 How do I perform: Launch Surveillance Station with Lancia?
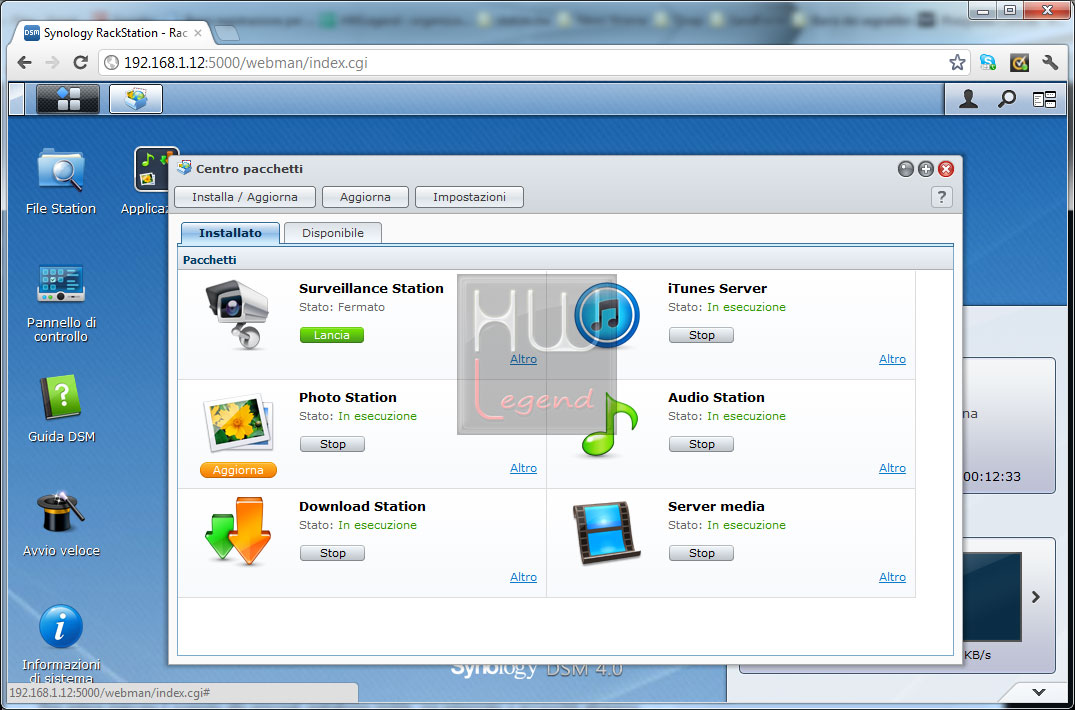[x=332, y=335]
